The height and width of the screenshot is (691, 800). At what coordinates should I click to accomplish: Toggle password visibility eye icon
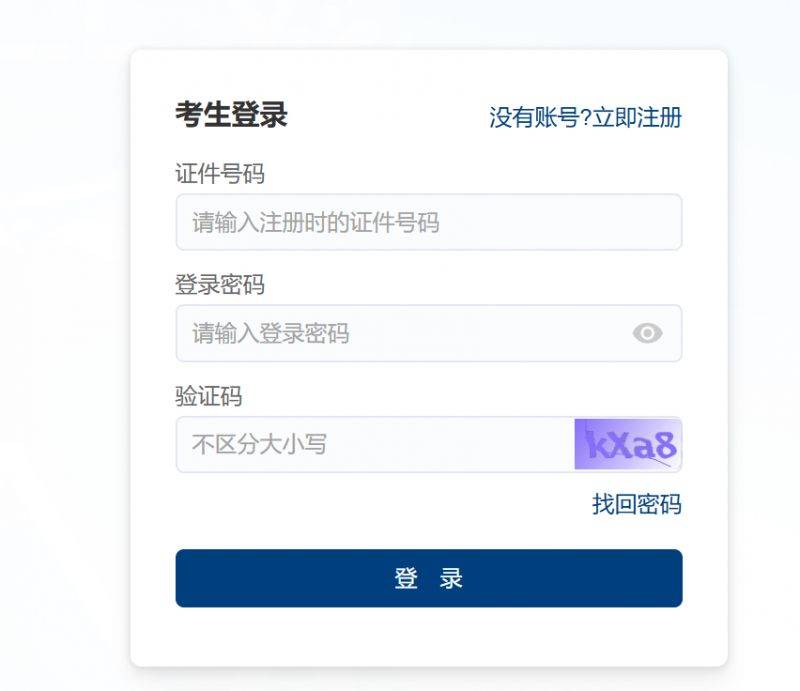point(647,333)
